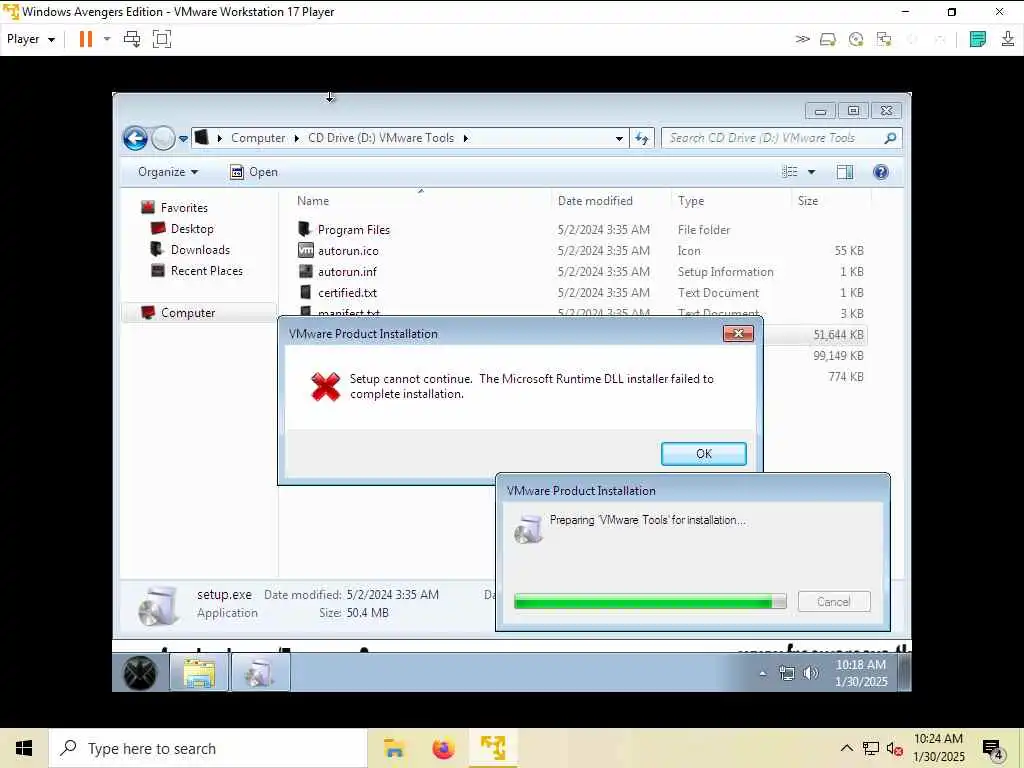Open the guest taskbar Explorer folder button

199,673
